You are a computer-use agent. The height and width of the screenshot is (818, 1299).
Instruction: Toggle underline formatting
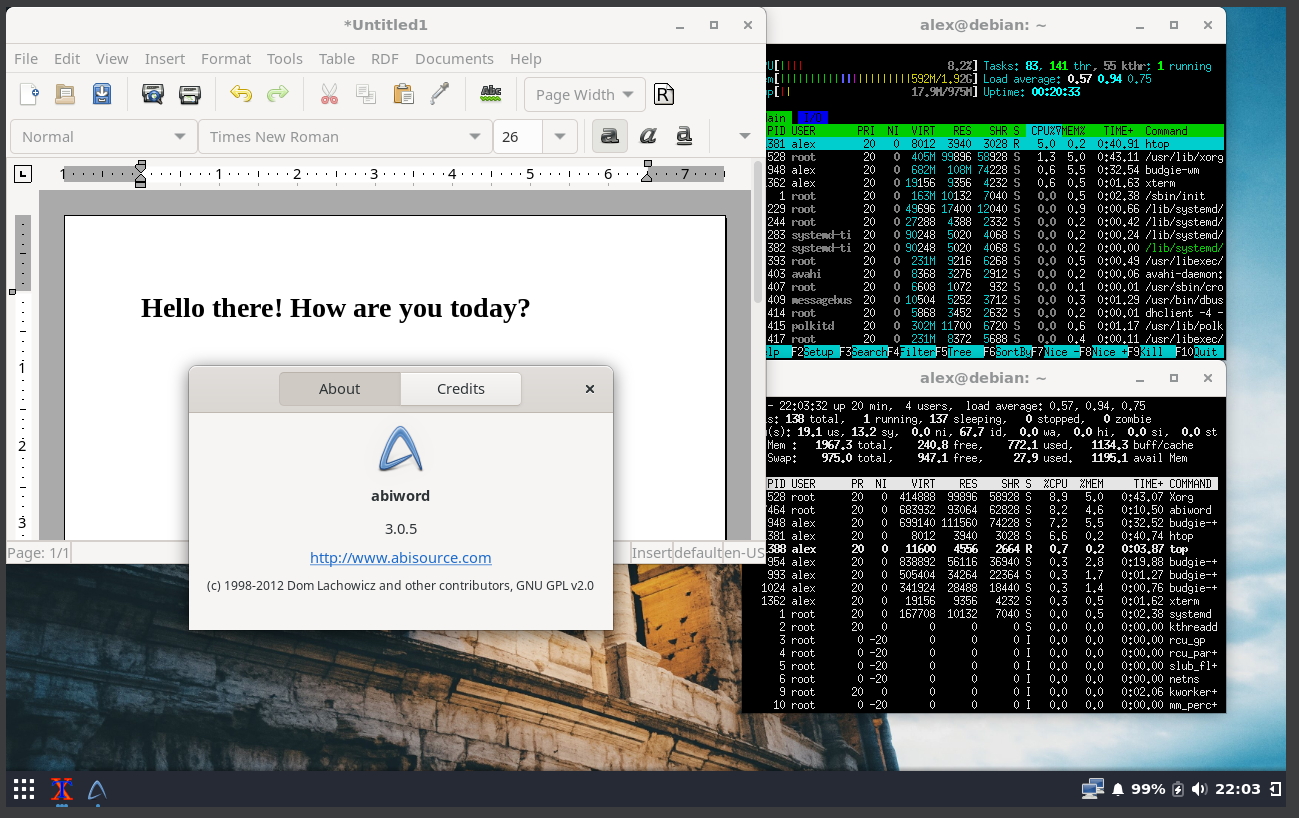[684, 136]
